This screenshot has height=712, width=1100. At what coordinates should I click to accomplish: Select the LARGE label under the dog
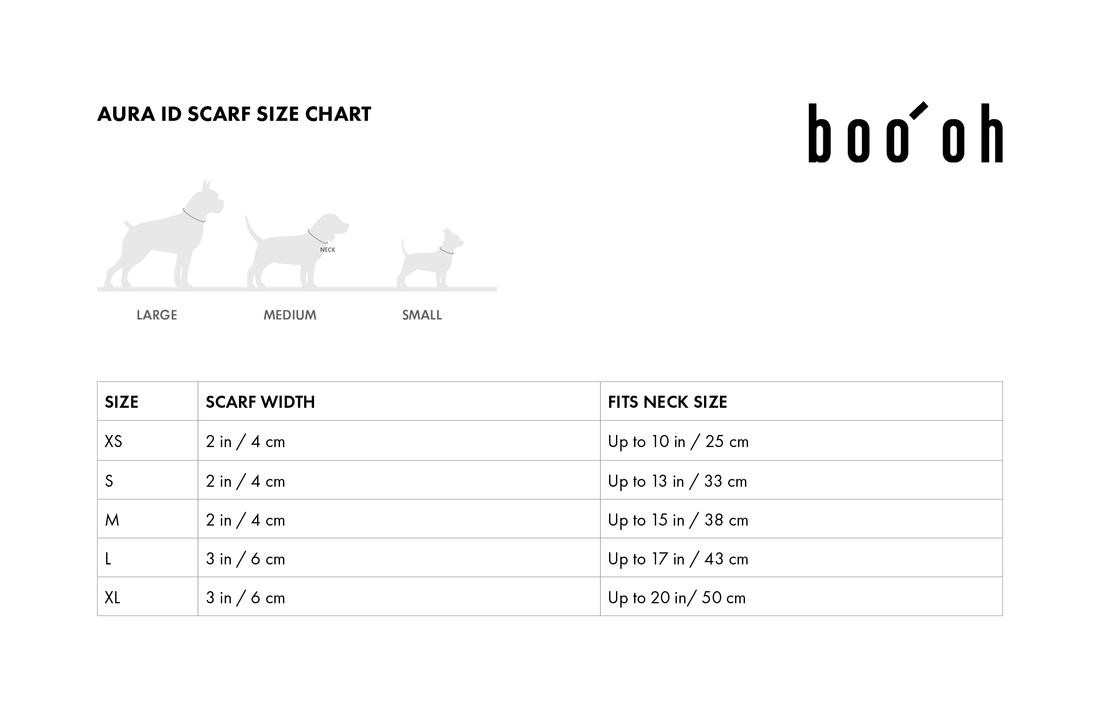(157, 315)
